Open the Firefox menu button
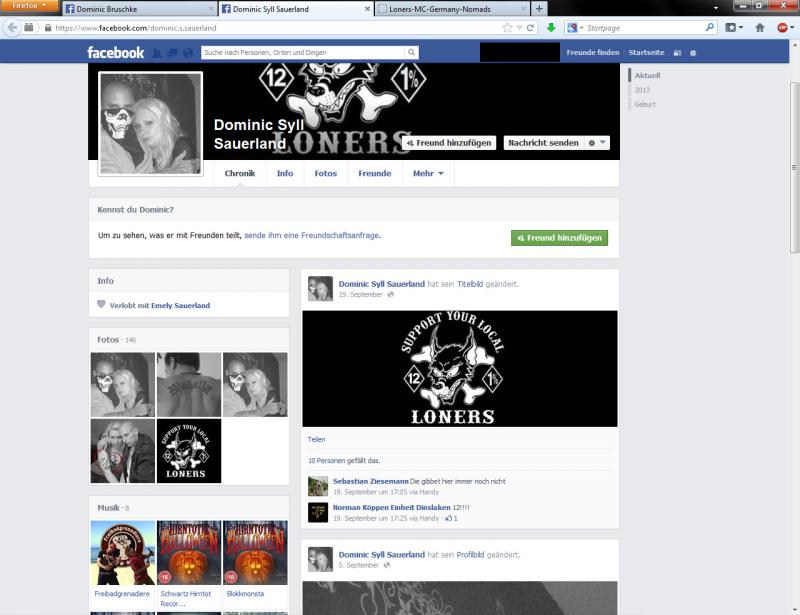 tap(30, 6)
